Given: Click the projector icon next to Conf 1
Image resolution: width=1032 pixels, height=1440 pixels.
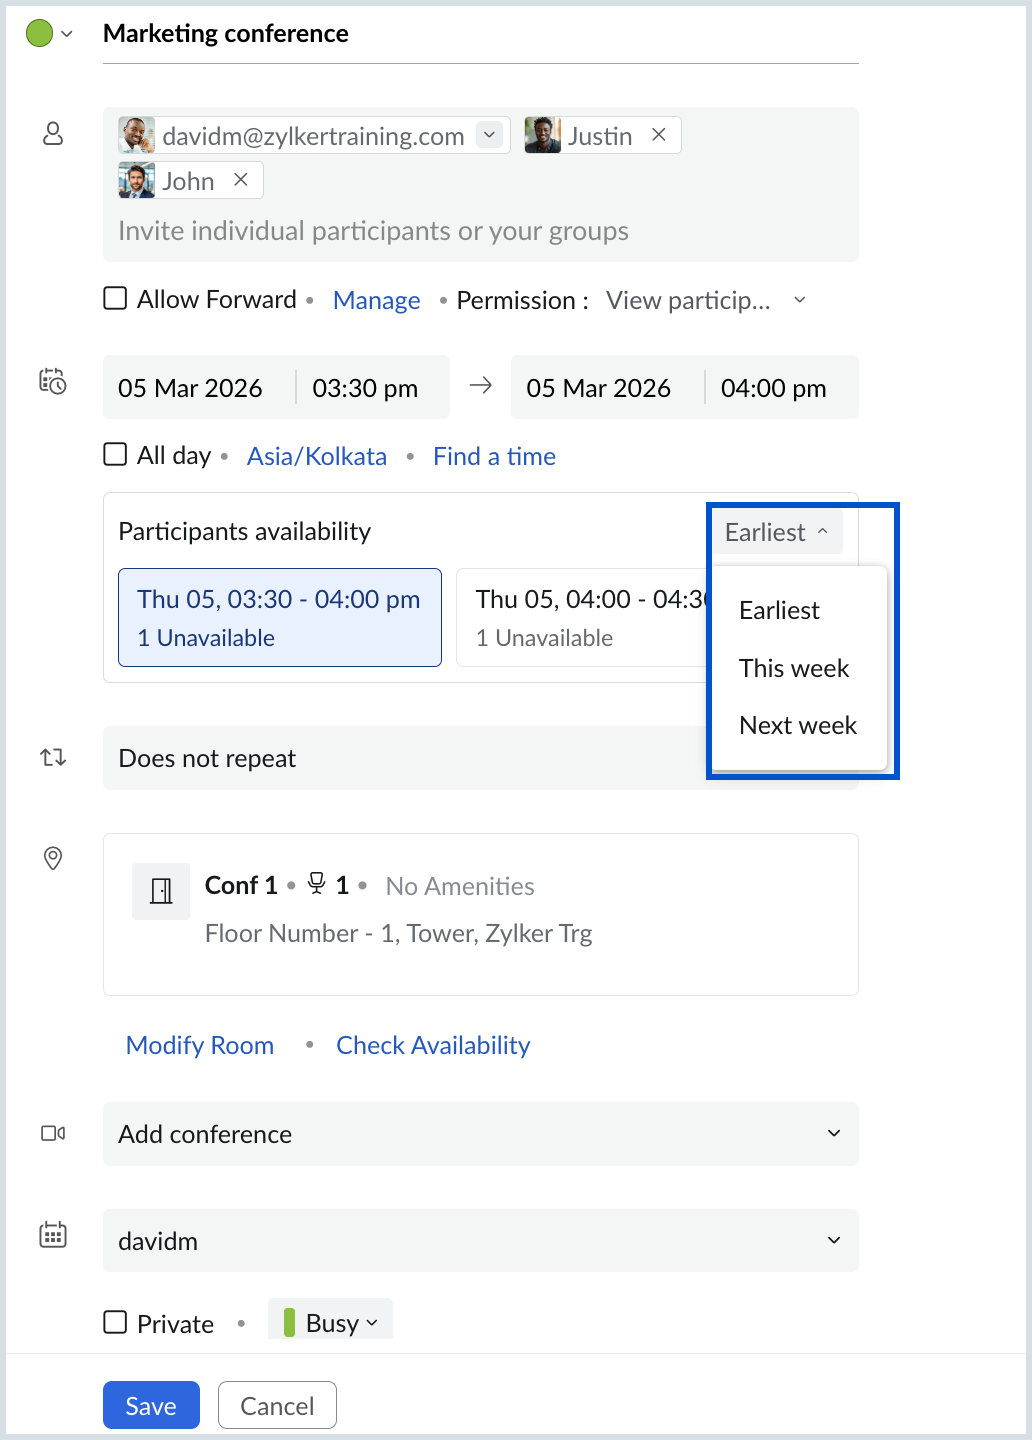Looking at the screenshot, I should 317,884.
